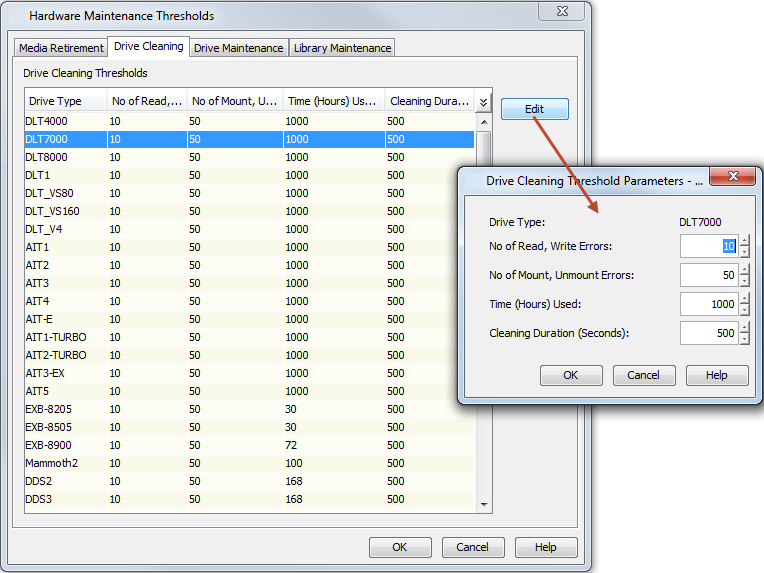Switch to the Media Retirement tab

(61, 48)
